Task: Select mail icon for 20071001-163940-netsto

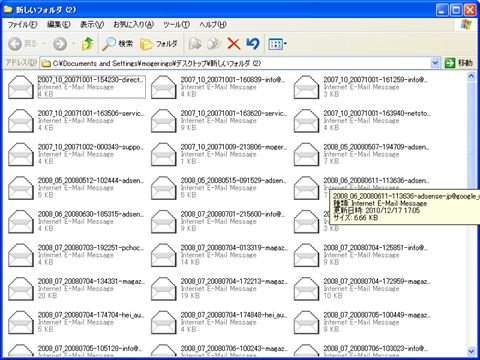Action: point(306,121)
